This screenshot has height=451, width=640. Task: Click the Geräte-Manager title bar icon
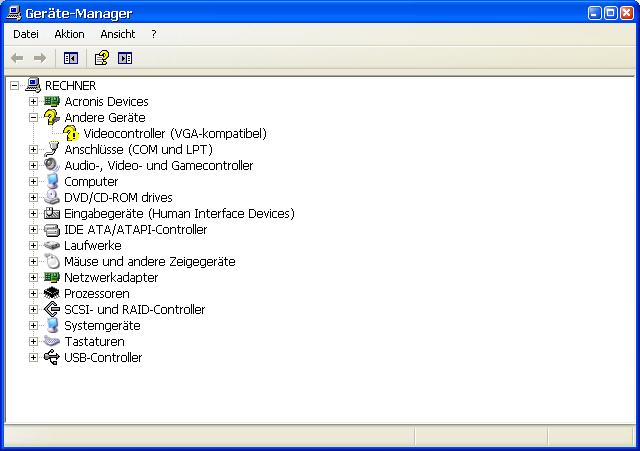[x=13, y=13]
